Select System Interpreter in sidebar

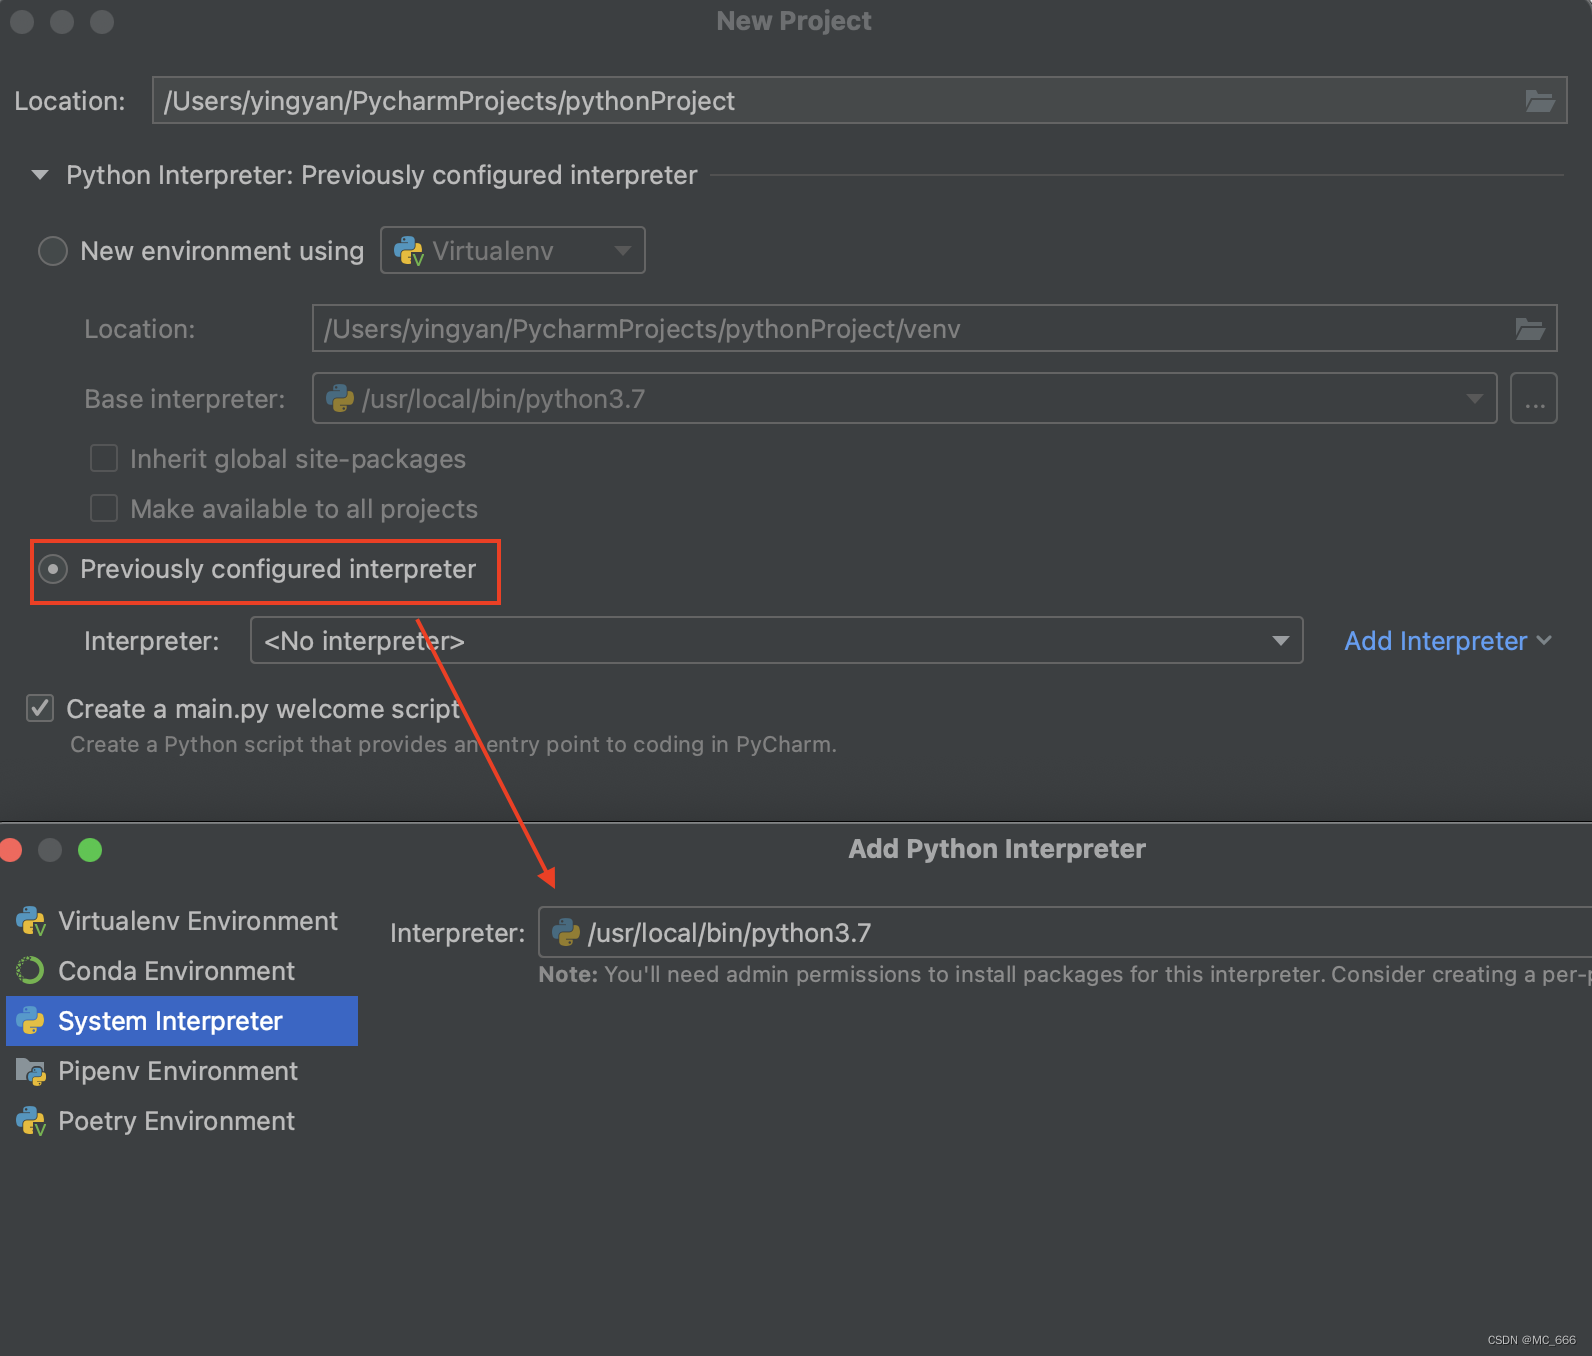182,1021
